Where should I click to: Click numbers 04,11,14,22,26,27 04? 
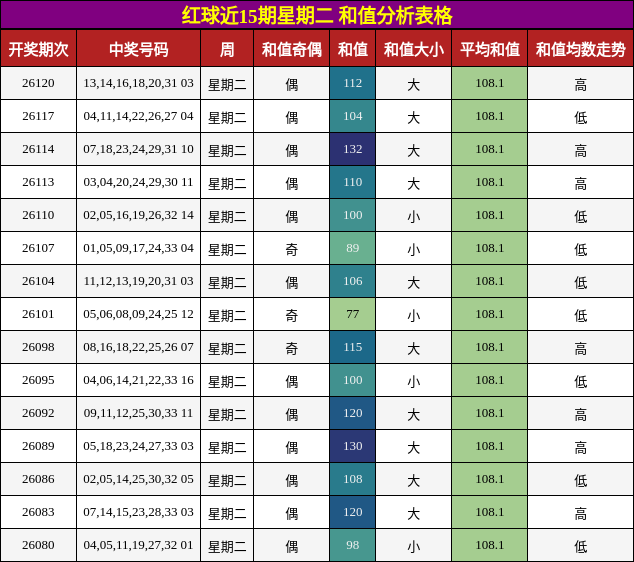(138, 116)
